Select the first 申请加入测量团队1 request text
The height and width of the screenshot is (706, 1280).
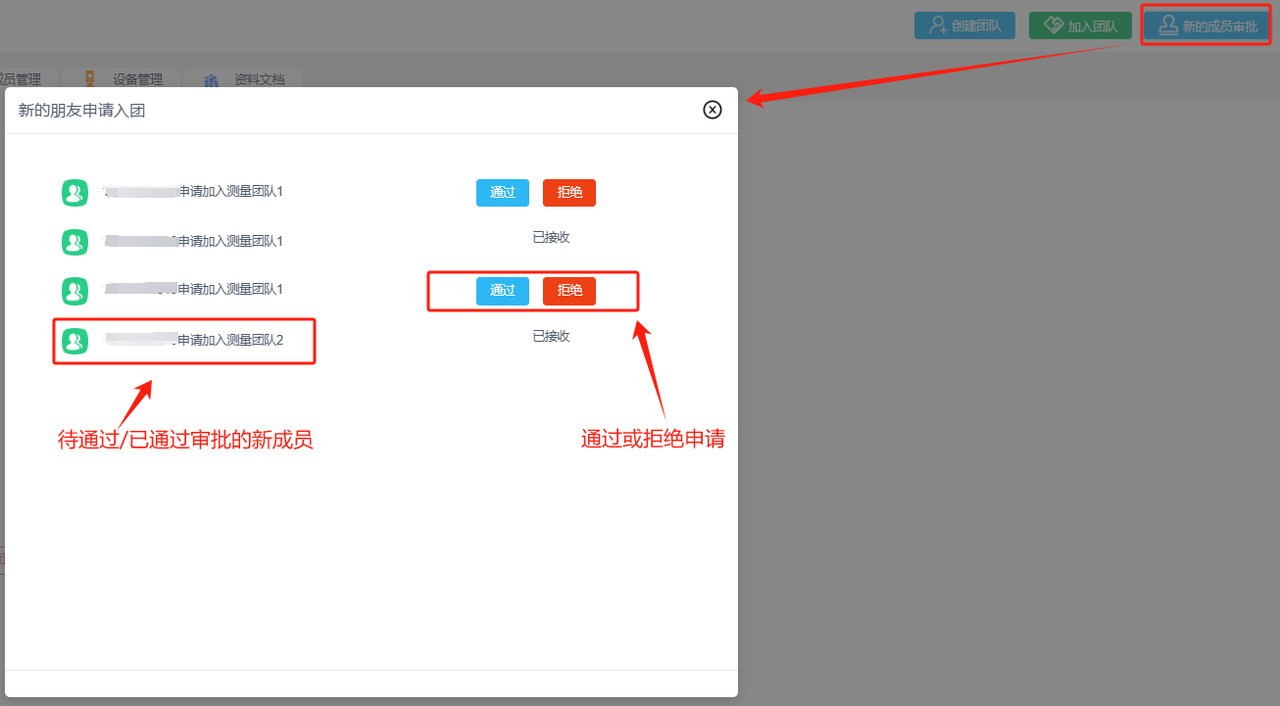230,191
